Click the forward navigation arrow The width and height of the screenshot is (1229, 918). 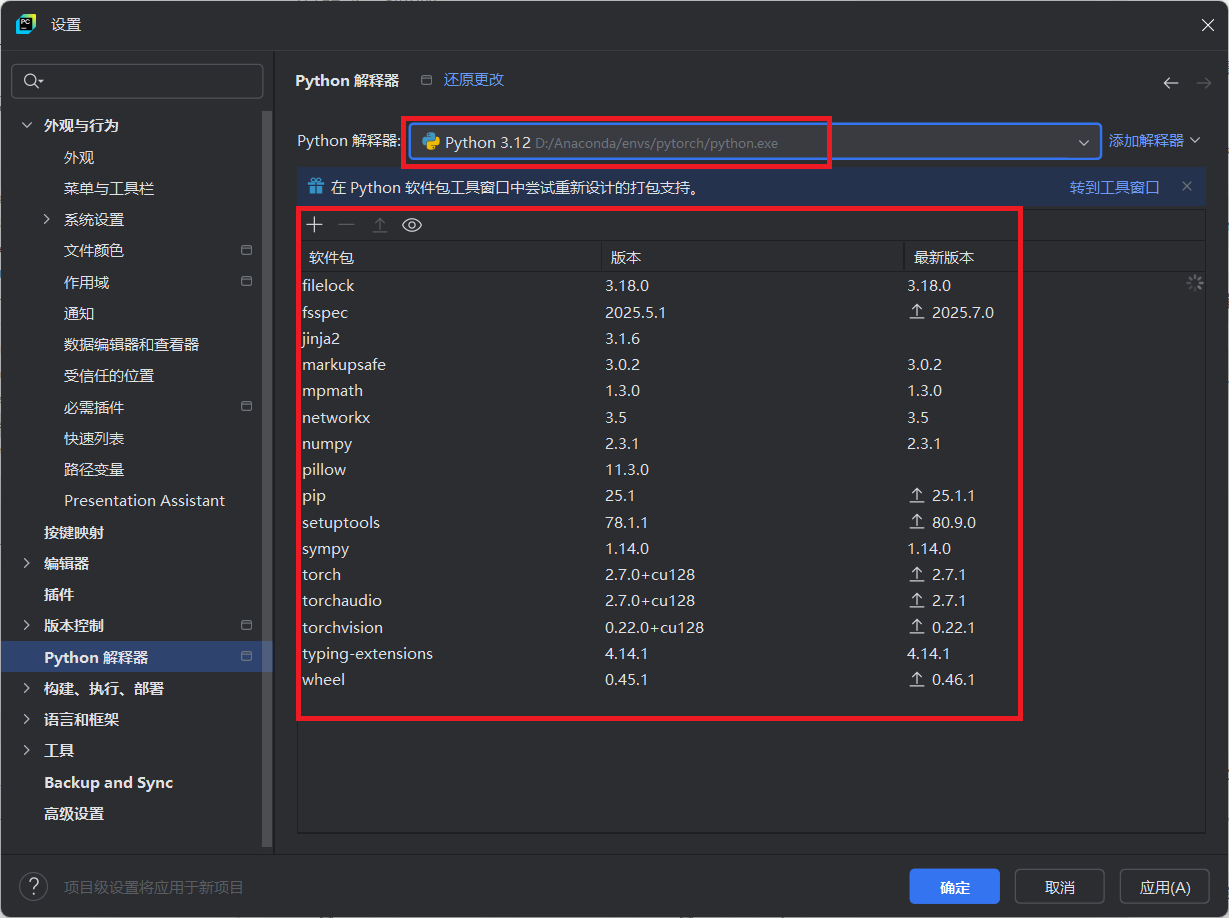[1204, 83]
